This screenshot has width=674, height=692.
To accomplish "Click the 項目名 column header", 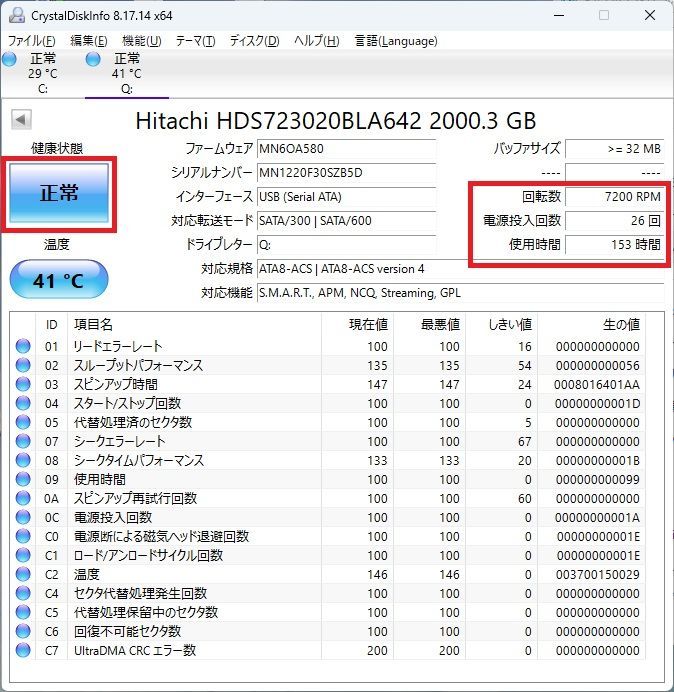I will tap(194, 324).
